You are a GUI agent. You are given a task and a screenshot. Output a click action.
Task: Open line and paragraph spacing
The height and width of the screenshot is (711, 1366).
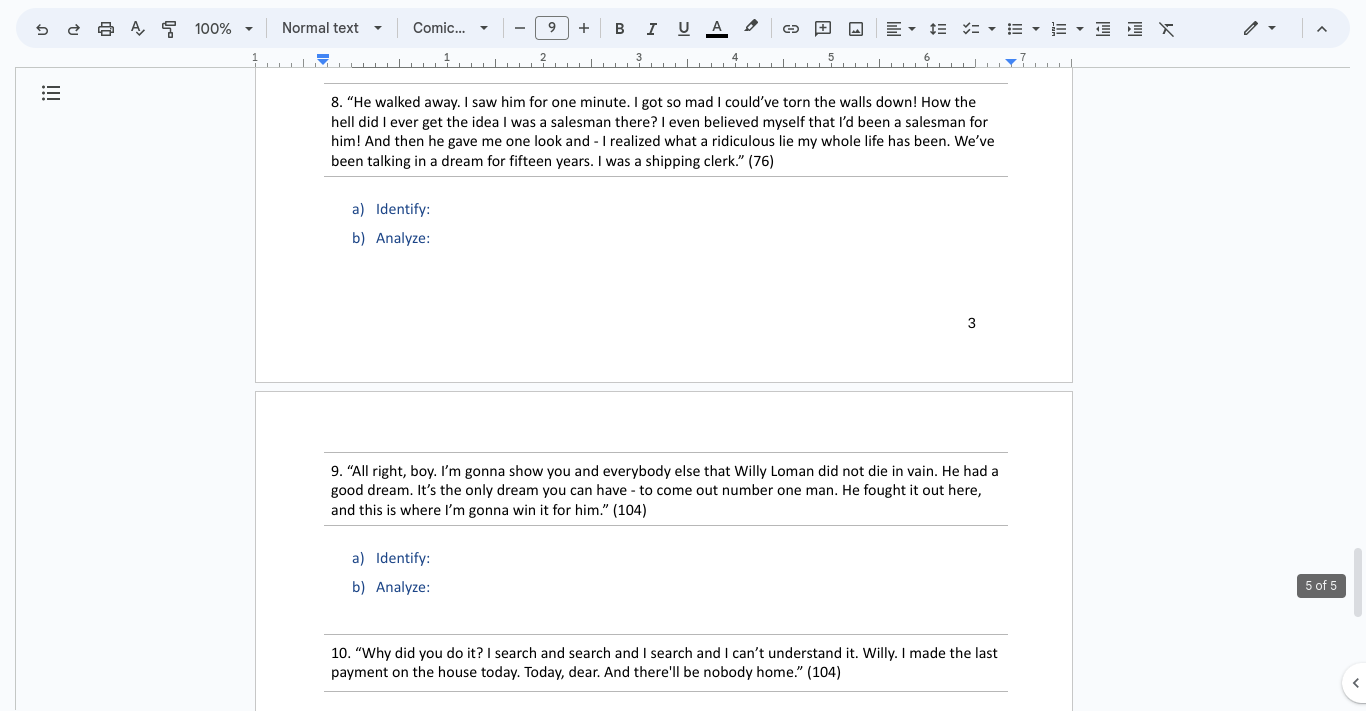pyautogui.click(x=938, y=29)
